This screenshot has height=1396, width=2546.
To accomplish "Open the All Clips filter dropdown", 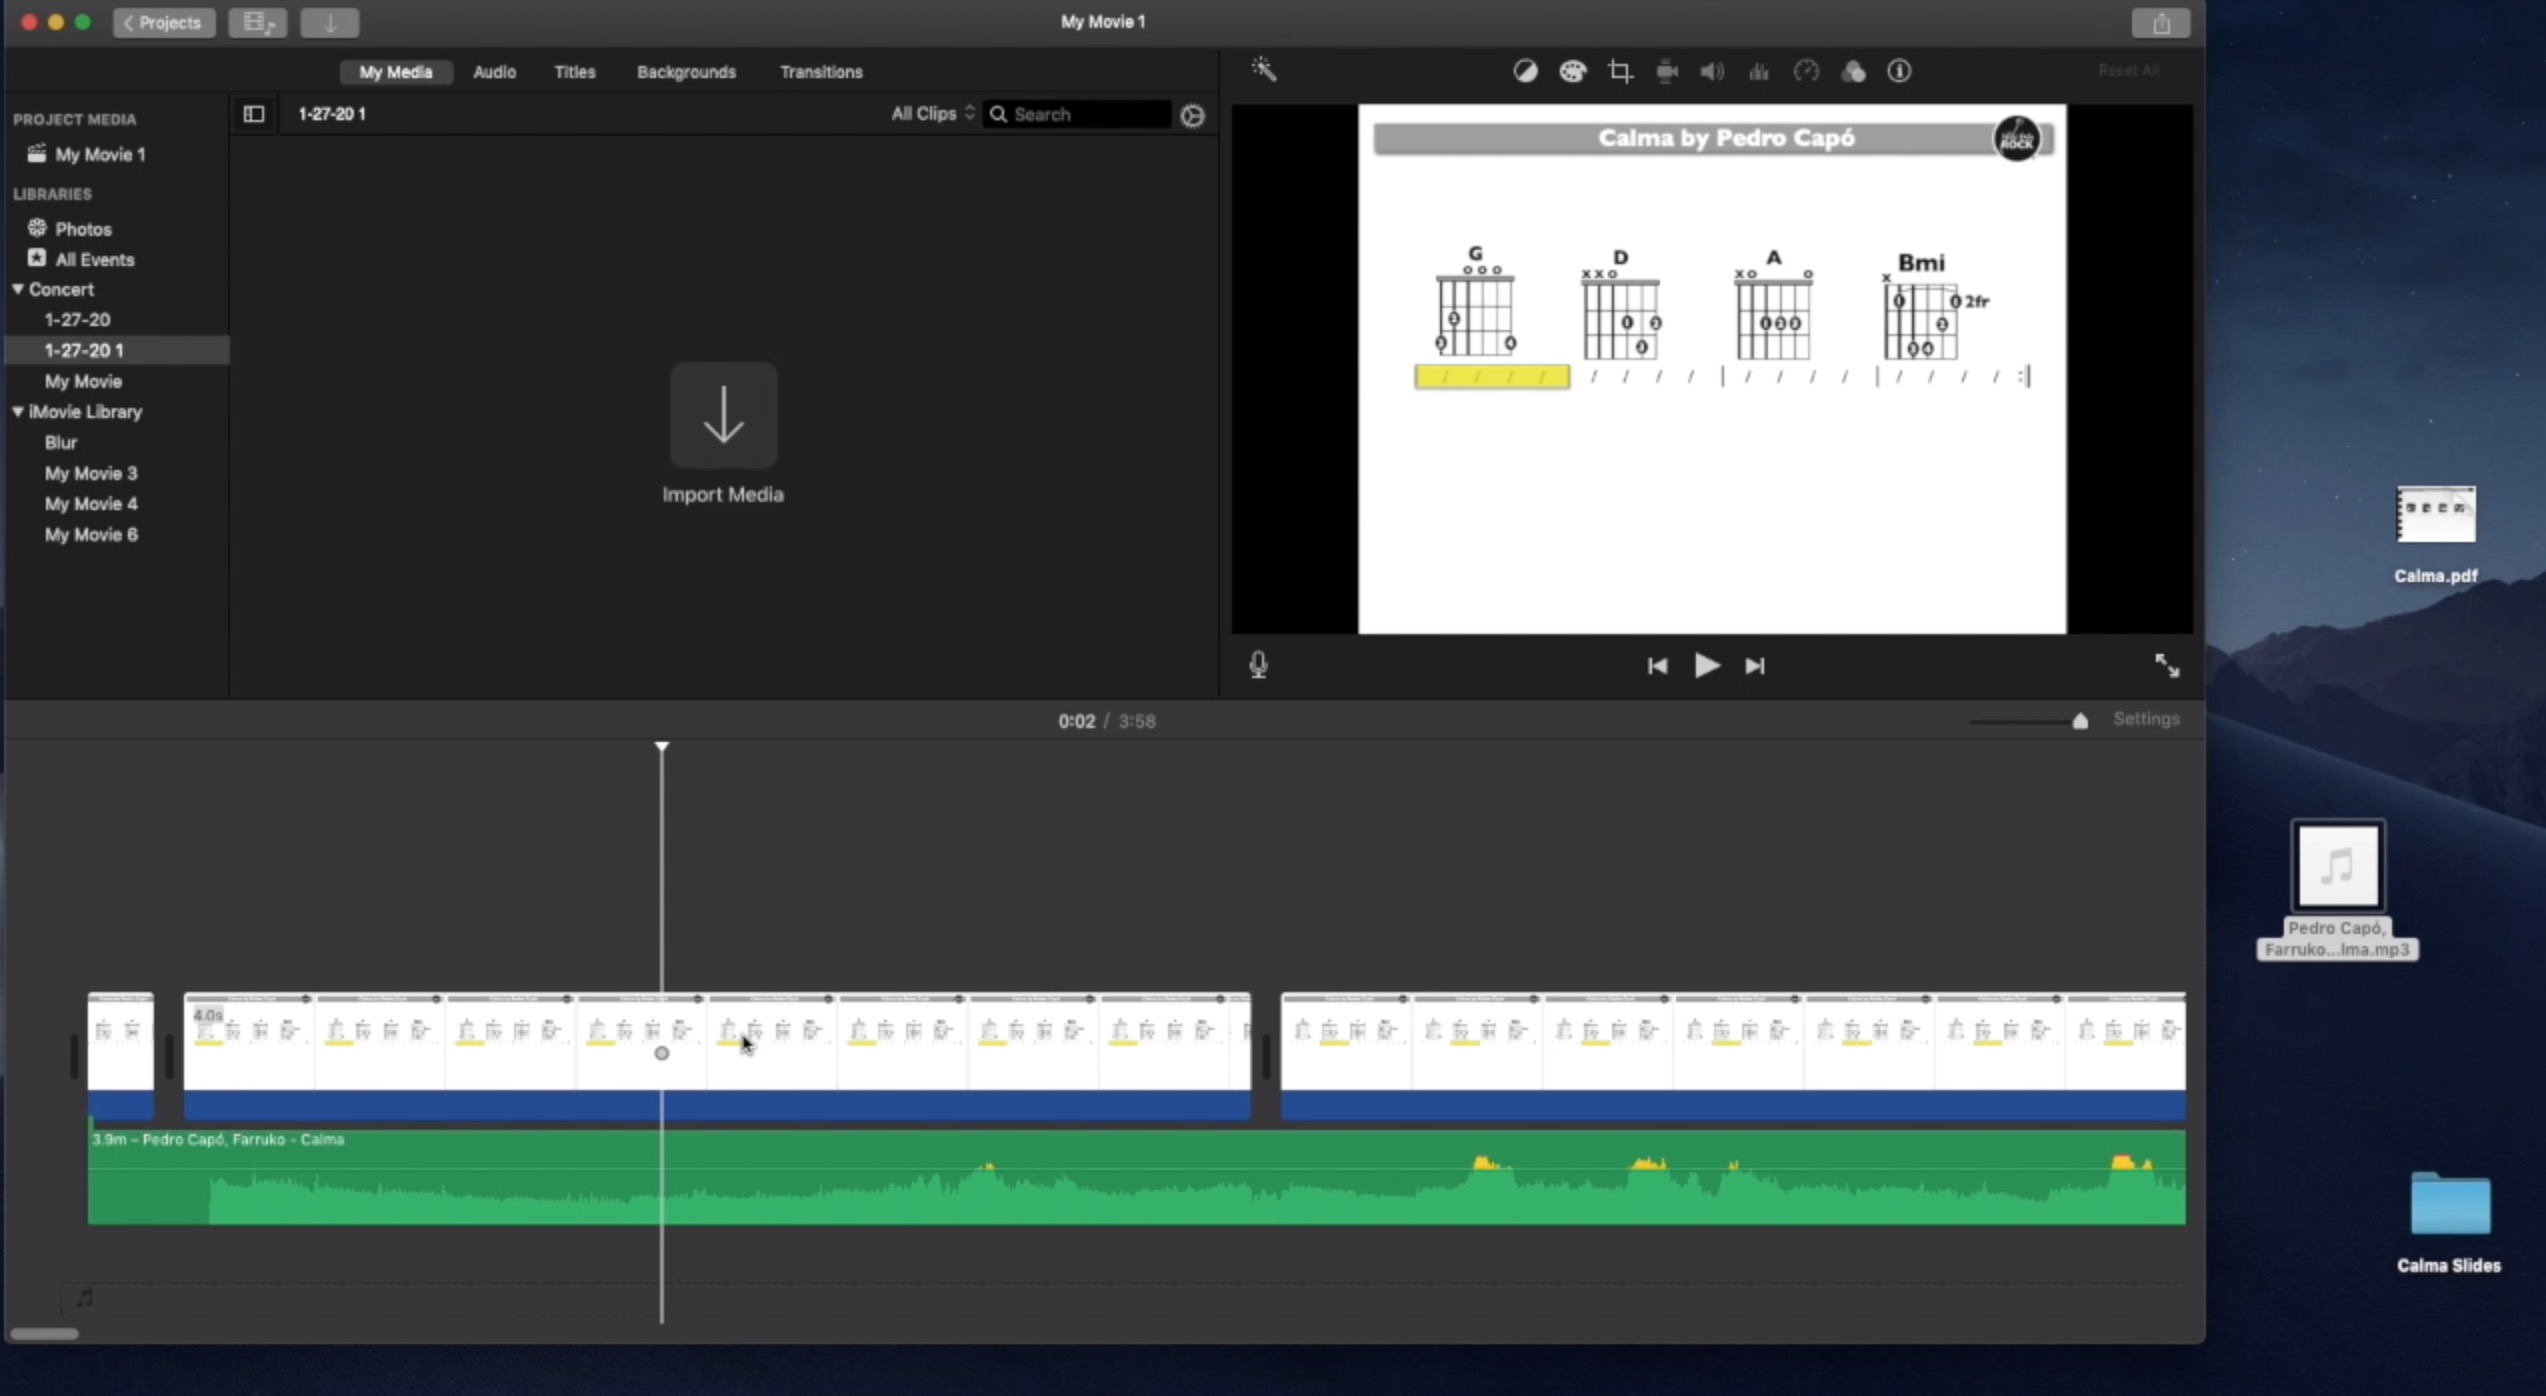I will point(930,113).
